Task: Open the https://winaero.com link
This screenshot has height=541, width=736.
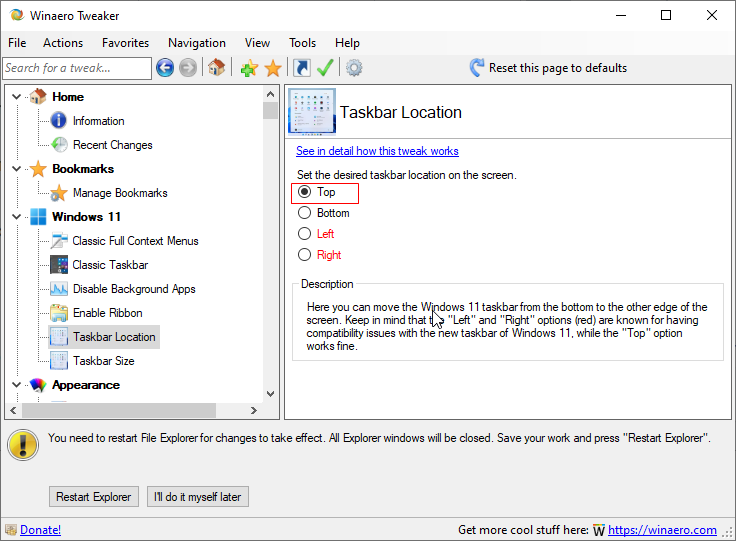Action: click(x=662, y=530)
